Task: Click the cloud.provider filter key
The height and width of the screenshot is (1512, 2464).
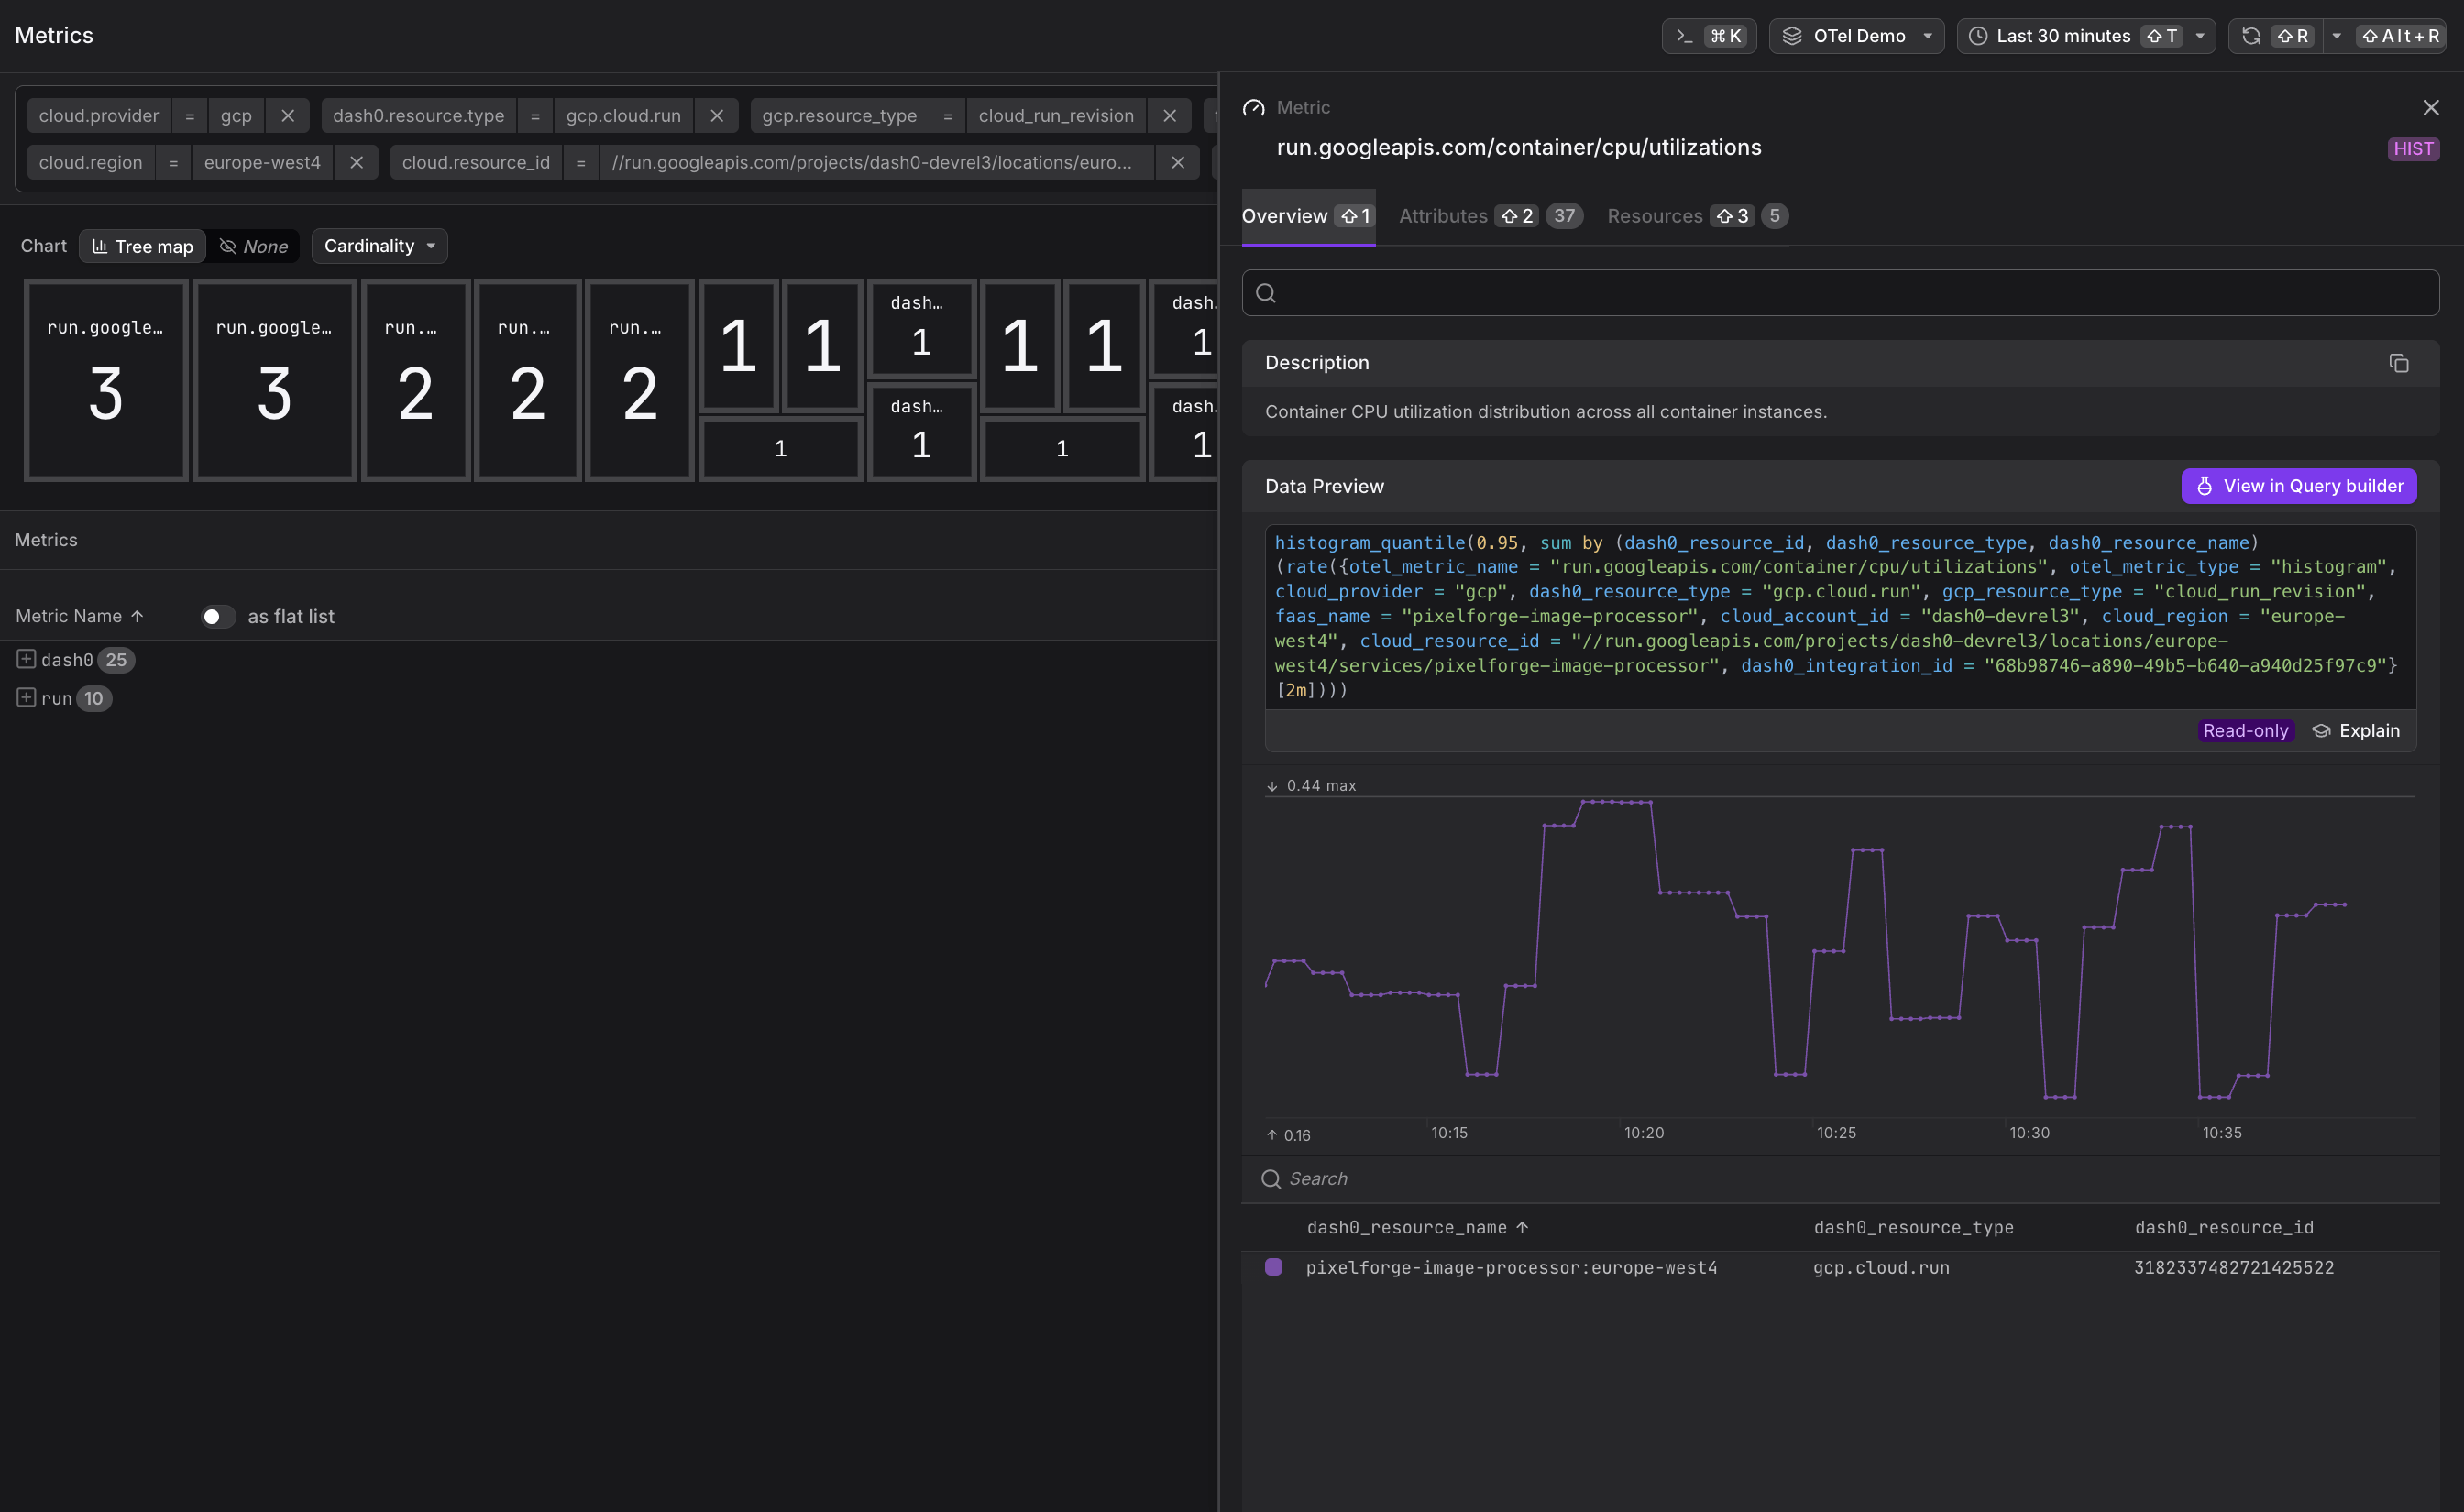Action: (99, 116)
